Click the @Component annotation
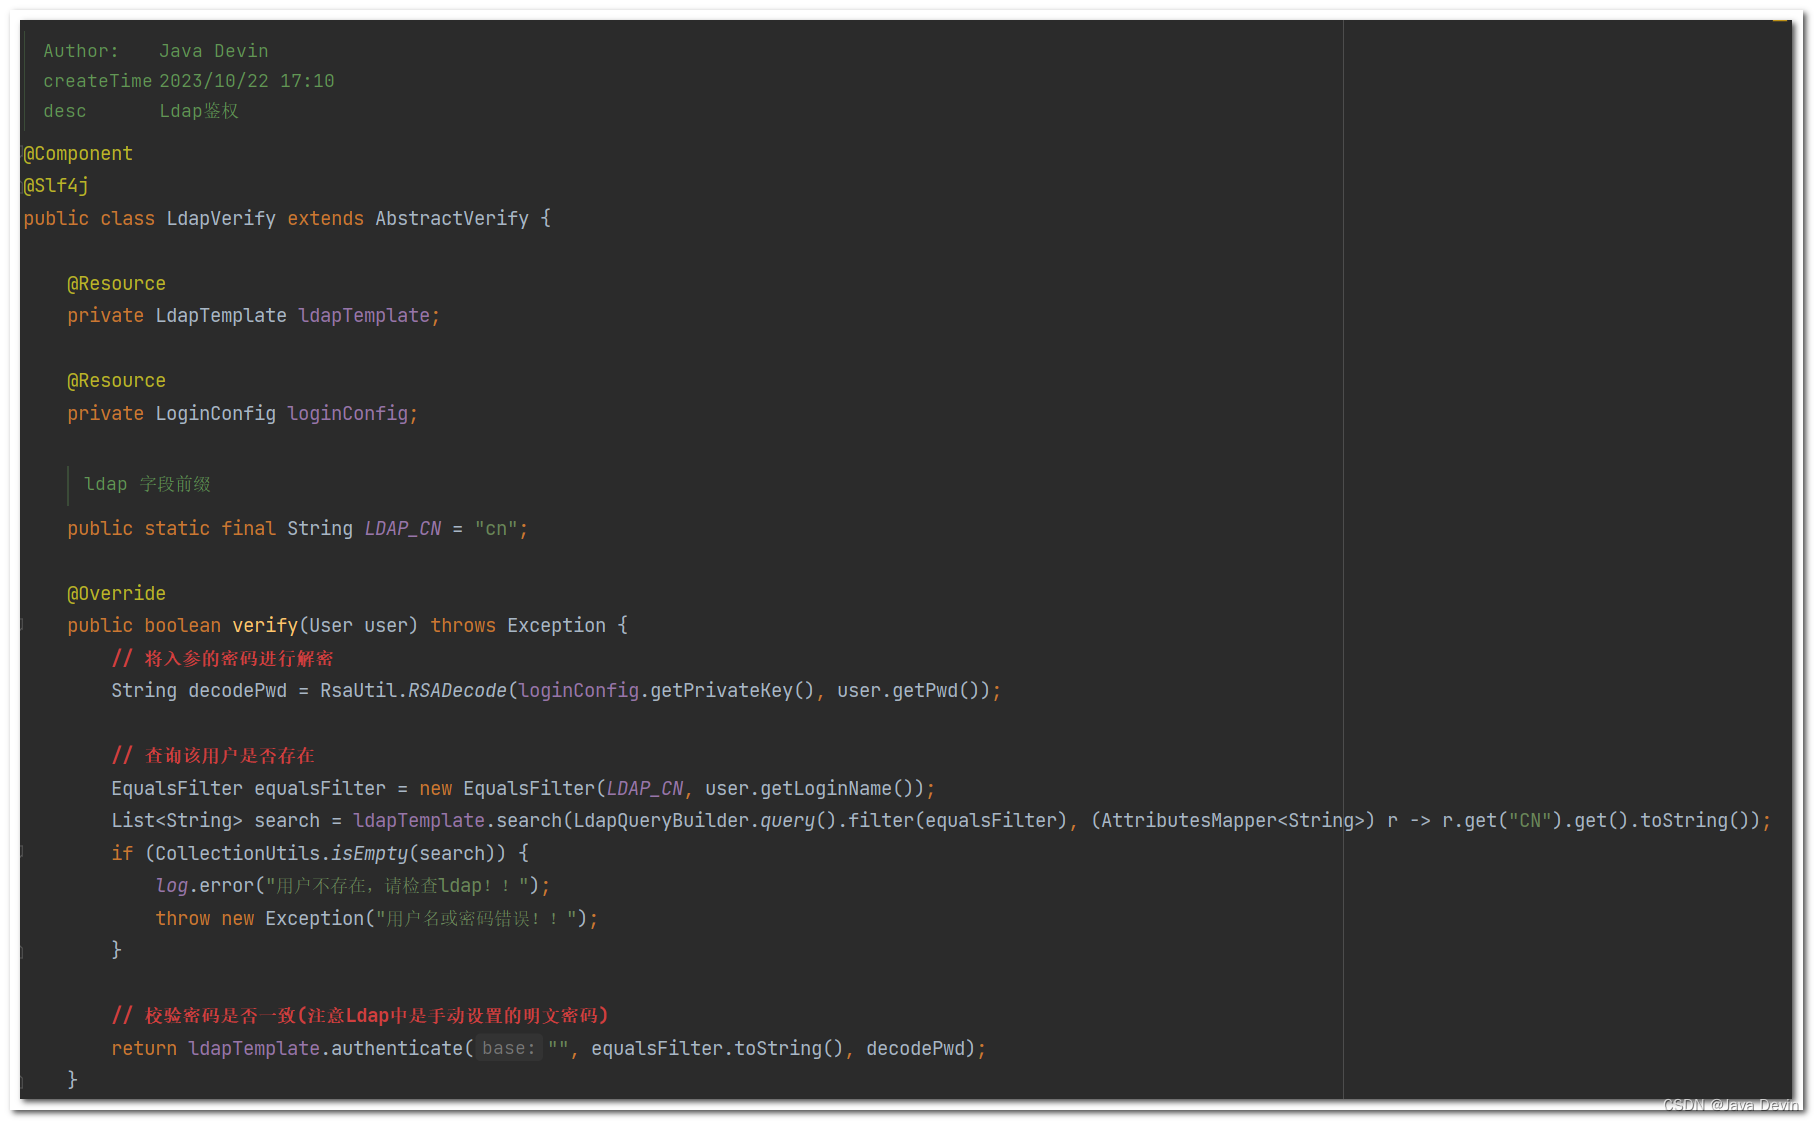 [x=78, y=153]
